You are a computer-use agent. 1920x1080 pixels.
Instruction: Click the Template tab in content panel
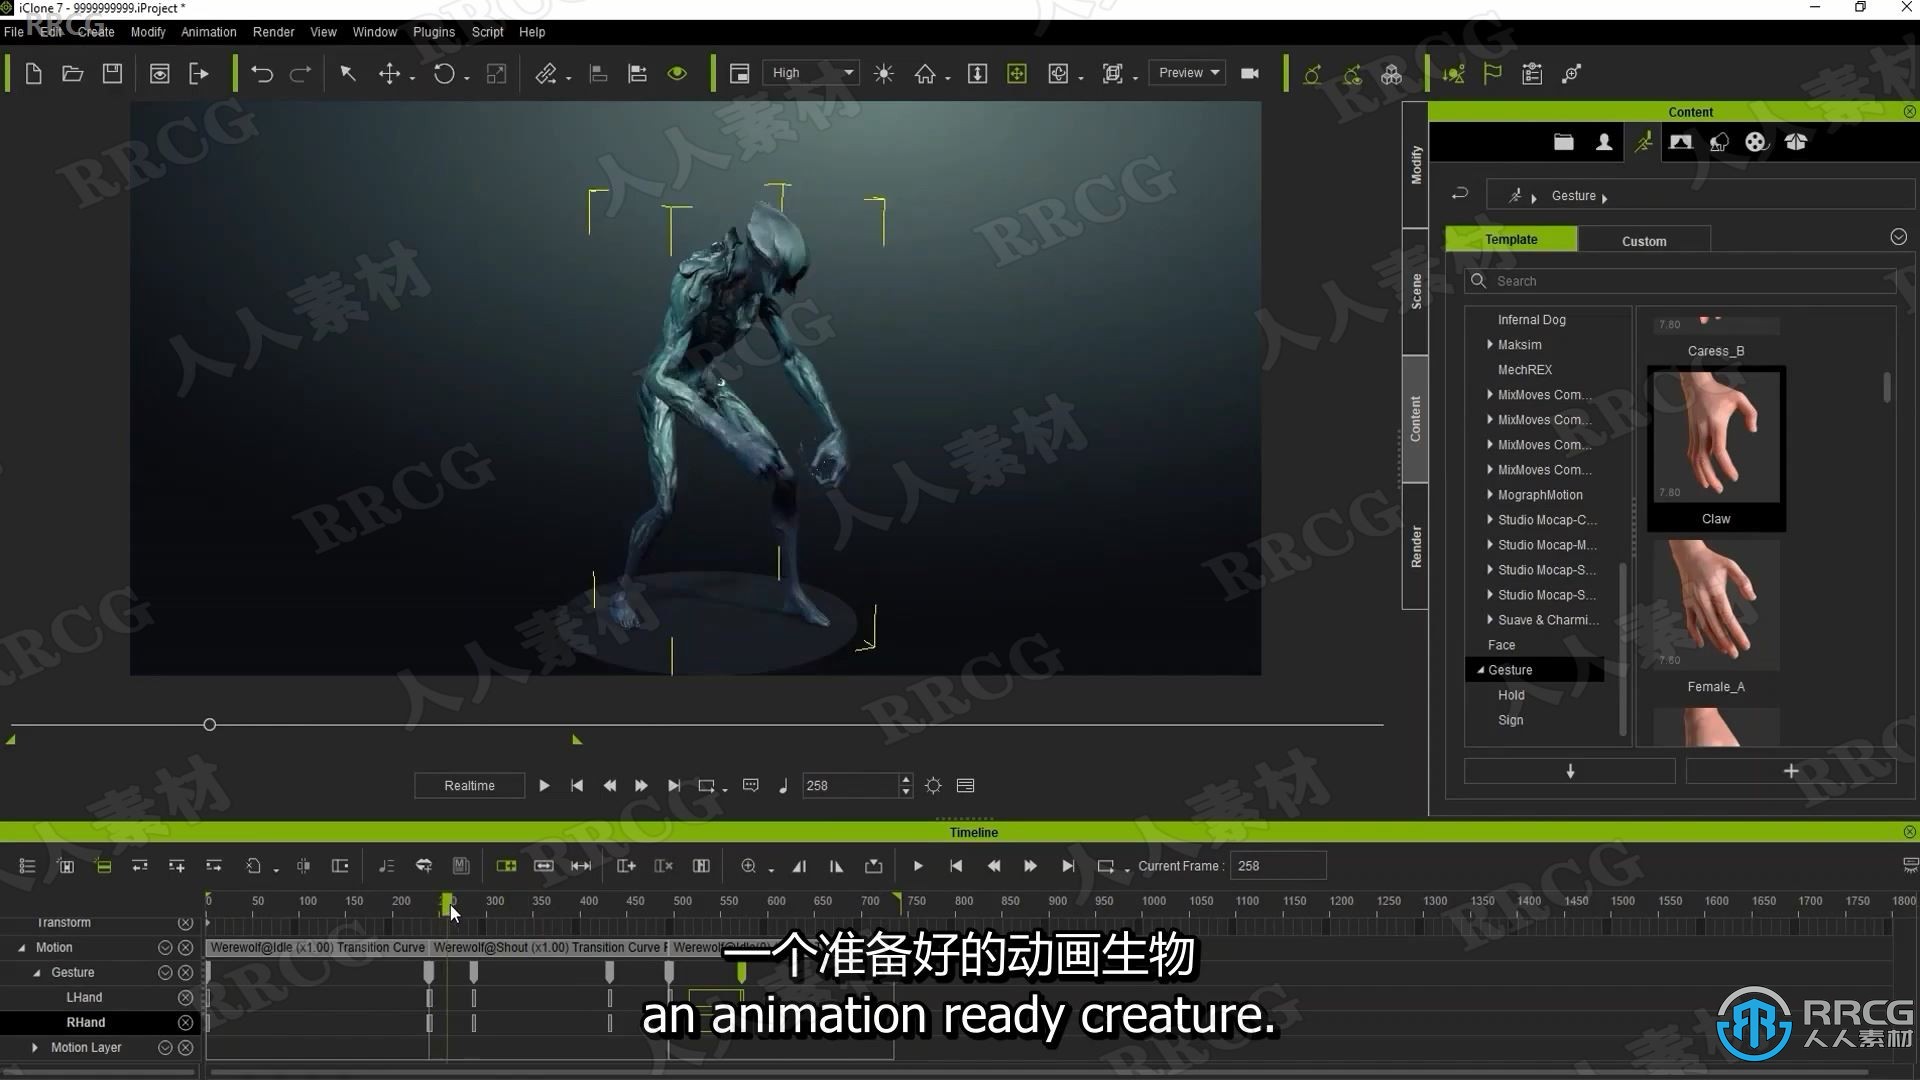[x=1511, y=239]
